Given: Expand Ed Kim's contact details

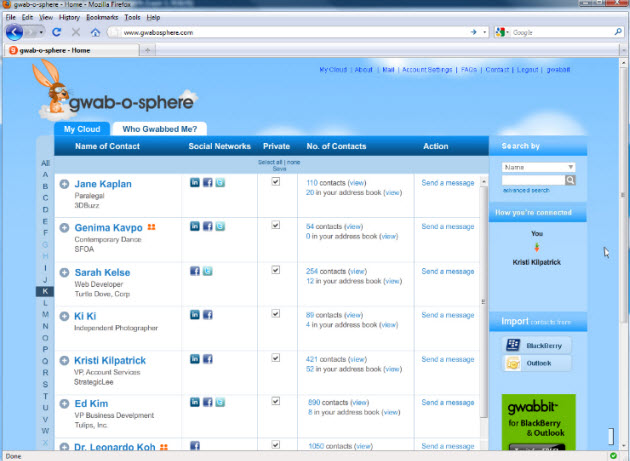Looking at the screenshot, I should (64, 404).
